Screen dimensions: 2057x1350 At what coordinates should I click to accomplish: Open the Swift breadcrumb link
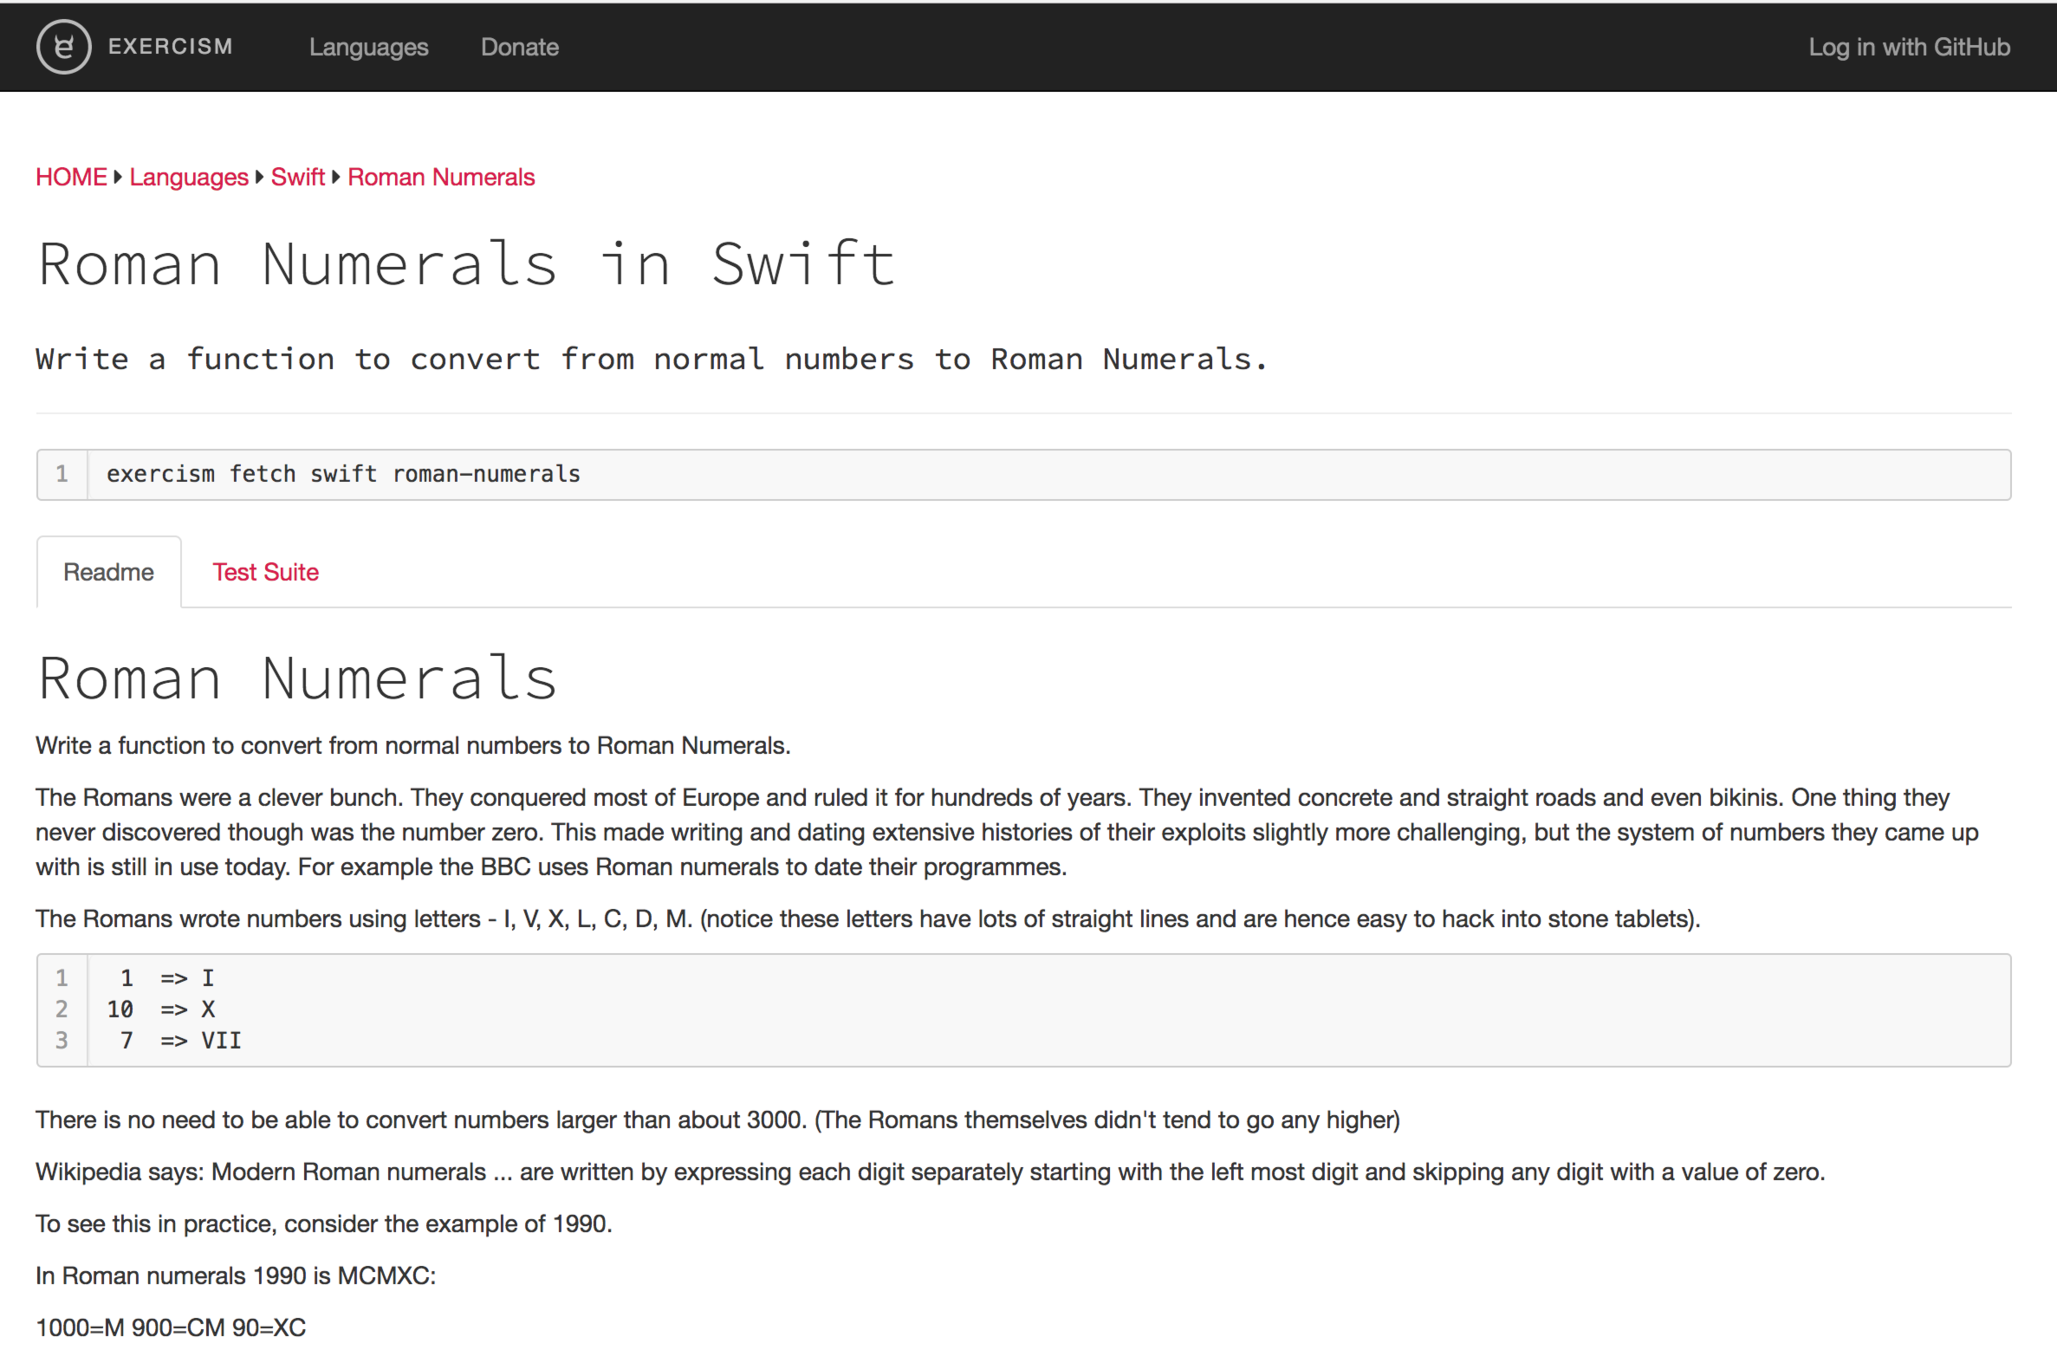coord(297,177)
